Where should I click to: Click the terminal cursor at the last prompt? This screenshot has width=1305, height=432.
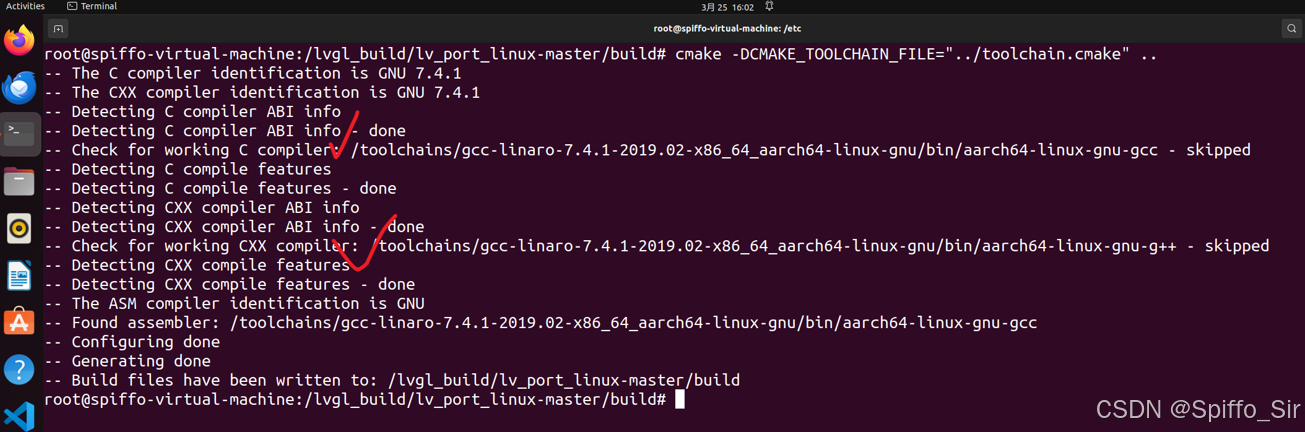pos(680,399)
